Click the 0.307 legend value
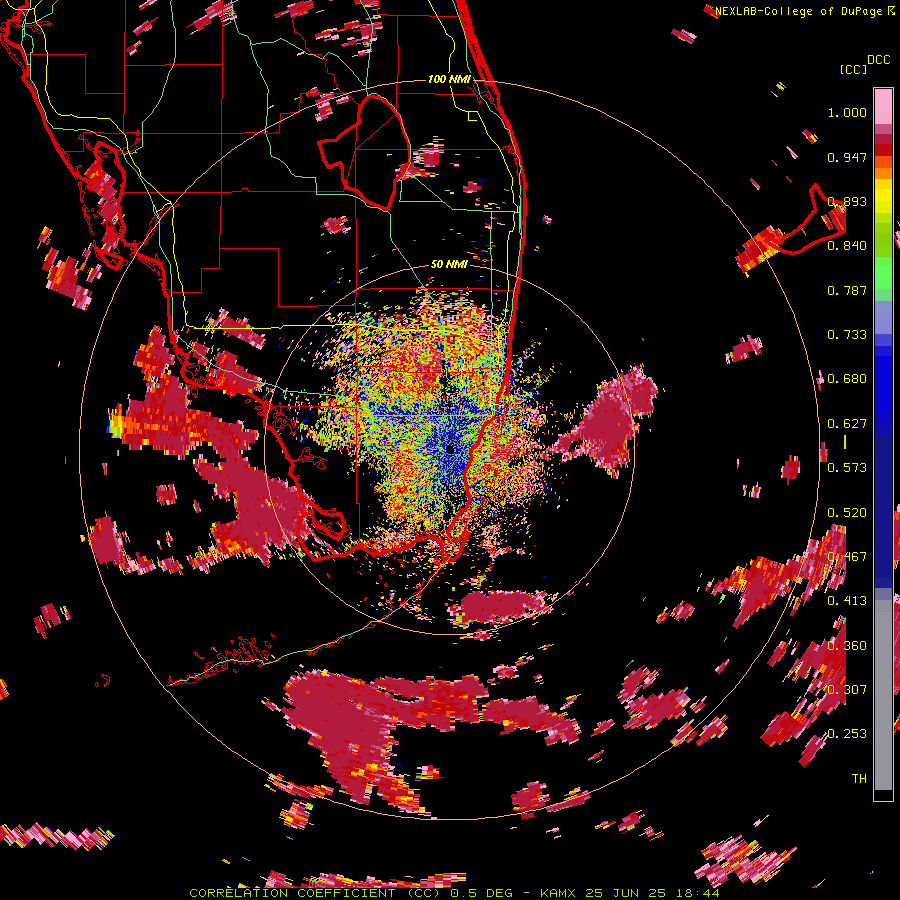This screenshot has height=900, width=900. tap(847, 690)
